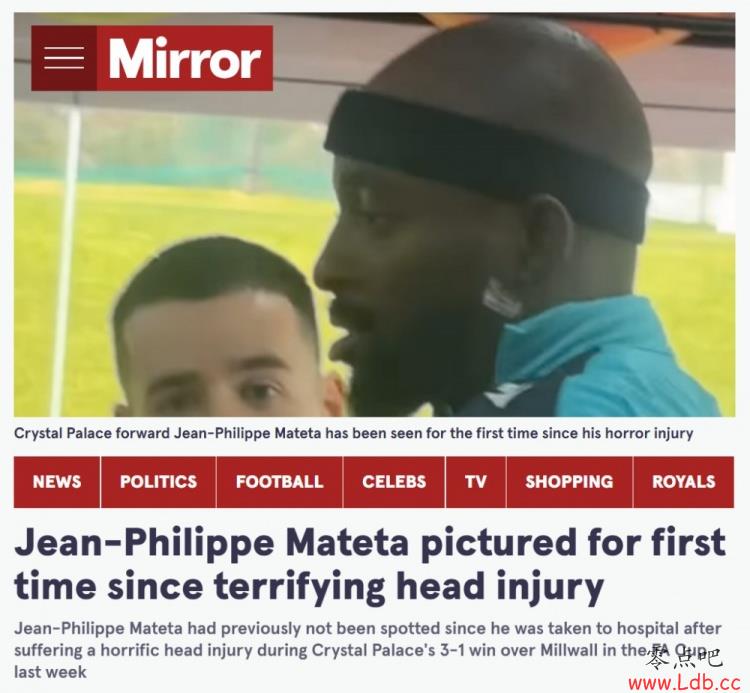The height and width of the screenshot is (693, 750).
Task: Click the photo caption text
Action: (x=353, y=433)
